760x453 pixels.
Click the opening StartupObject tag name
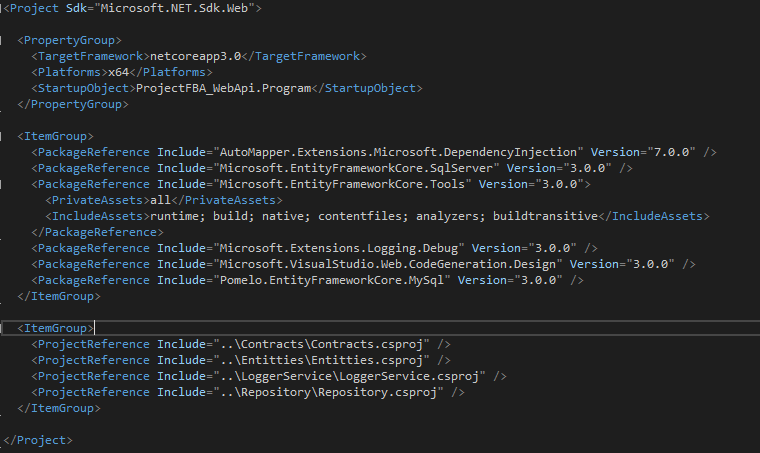pyautogui.click(x=83, y=88)
